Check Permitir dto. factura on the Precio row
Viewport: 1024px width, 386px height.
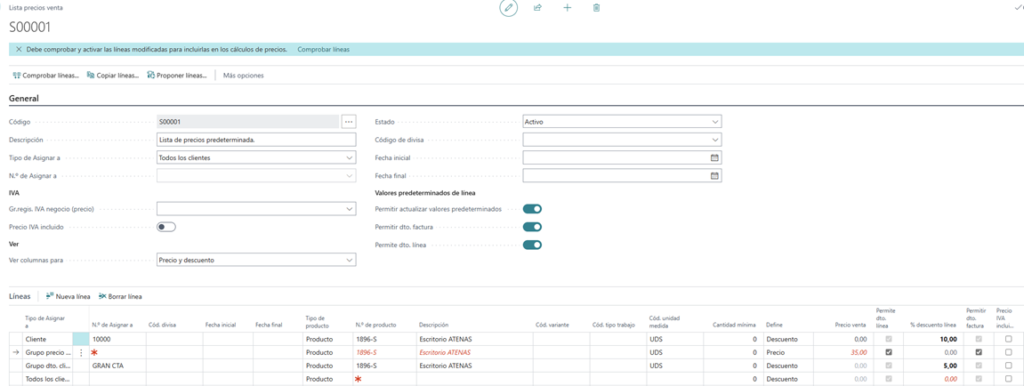(x=978, y=352)
